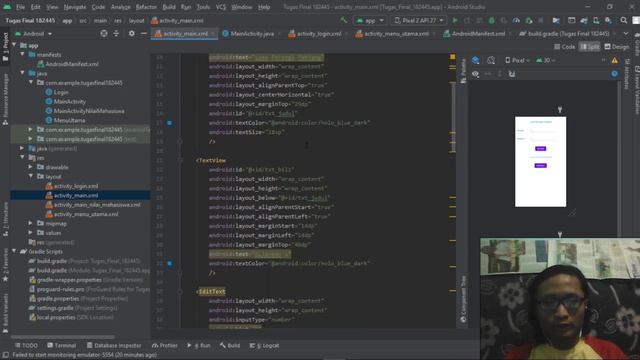Toggle the Project tool window sidebar button
The image size is (640, 360).
click(5, 47)
